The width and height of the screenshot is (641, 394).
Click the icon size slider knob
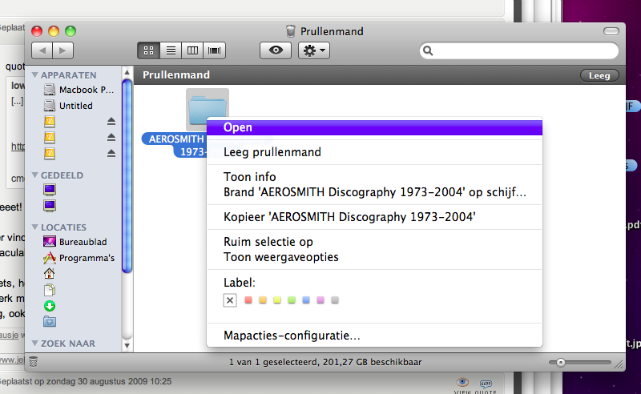[x=561, y=362]
